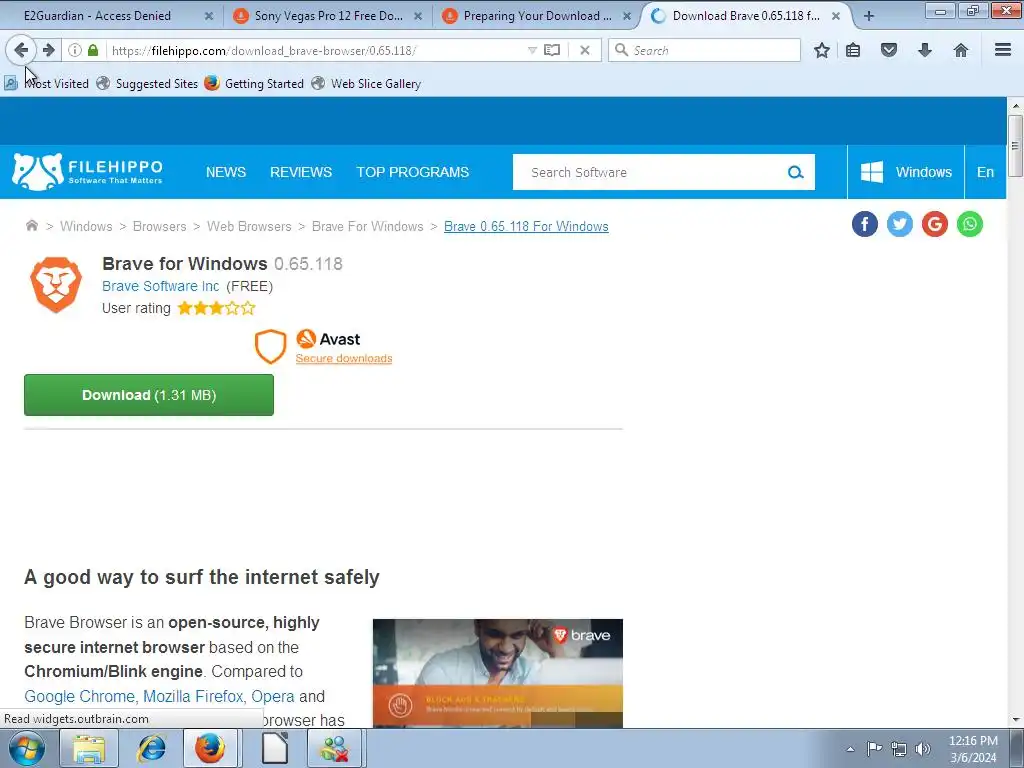
Task: Show hidden tray icons arrow
Action: coord(850,749)
